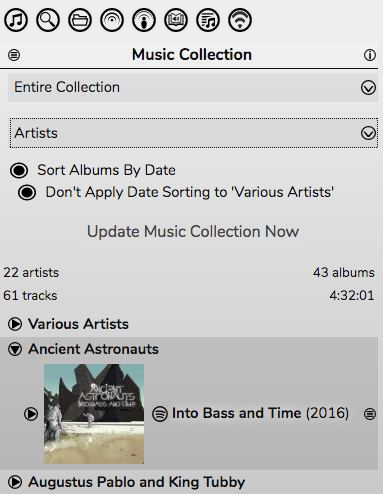Open the Internet Radio icon
Image resolution: width=383 pixels, height=494 pixels.
pyautogui.click(x=112, y=20)
